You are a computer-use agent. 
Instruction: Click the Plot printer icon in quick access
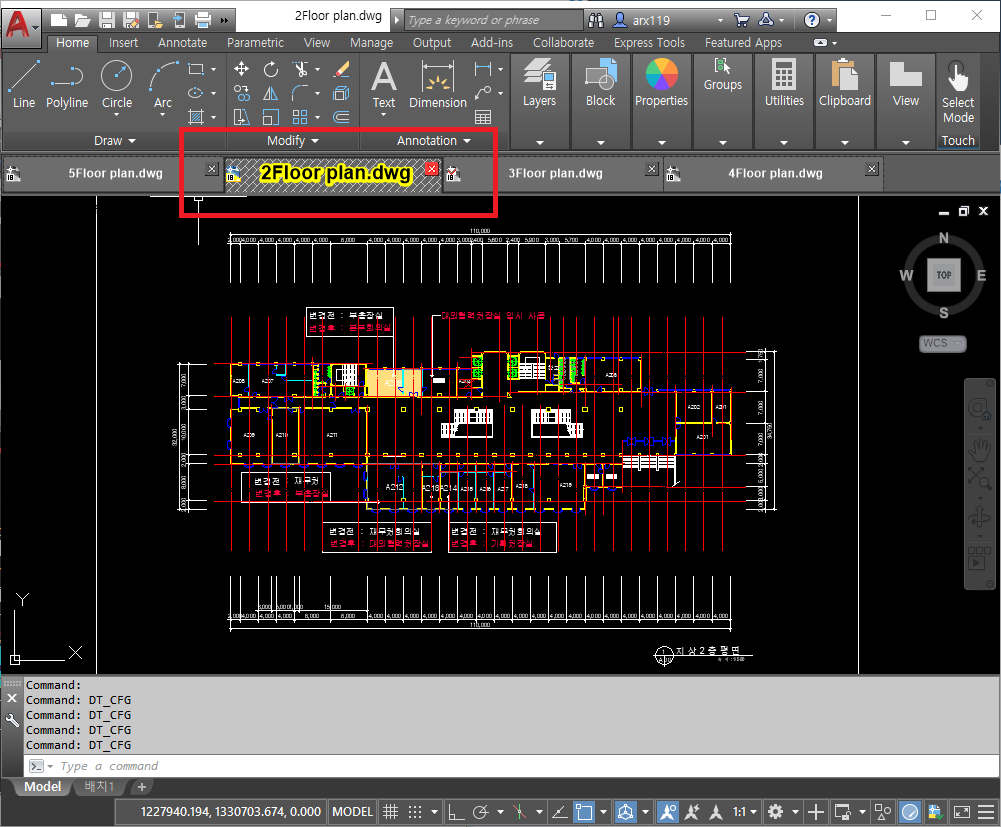click(203, 19)
